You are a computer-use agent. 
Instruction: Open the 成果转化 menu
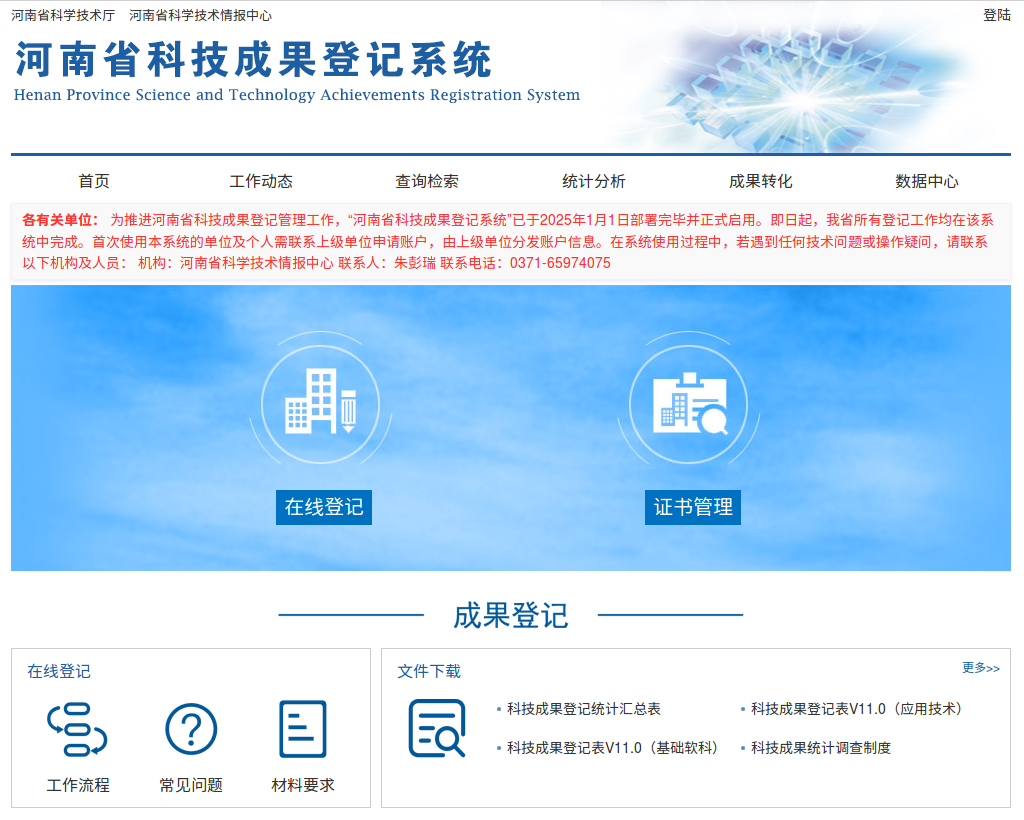click(x=760, y=181)
